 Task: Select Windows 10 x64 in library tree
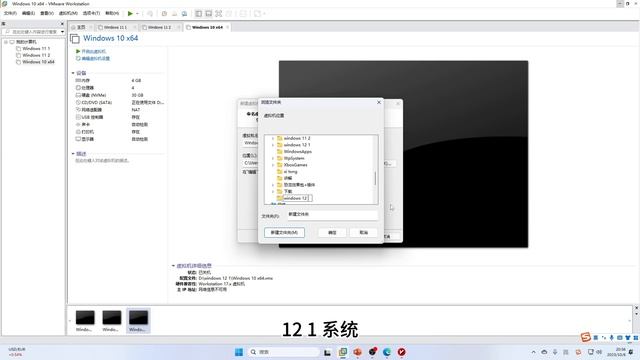35,62
